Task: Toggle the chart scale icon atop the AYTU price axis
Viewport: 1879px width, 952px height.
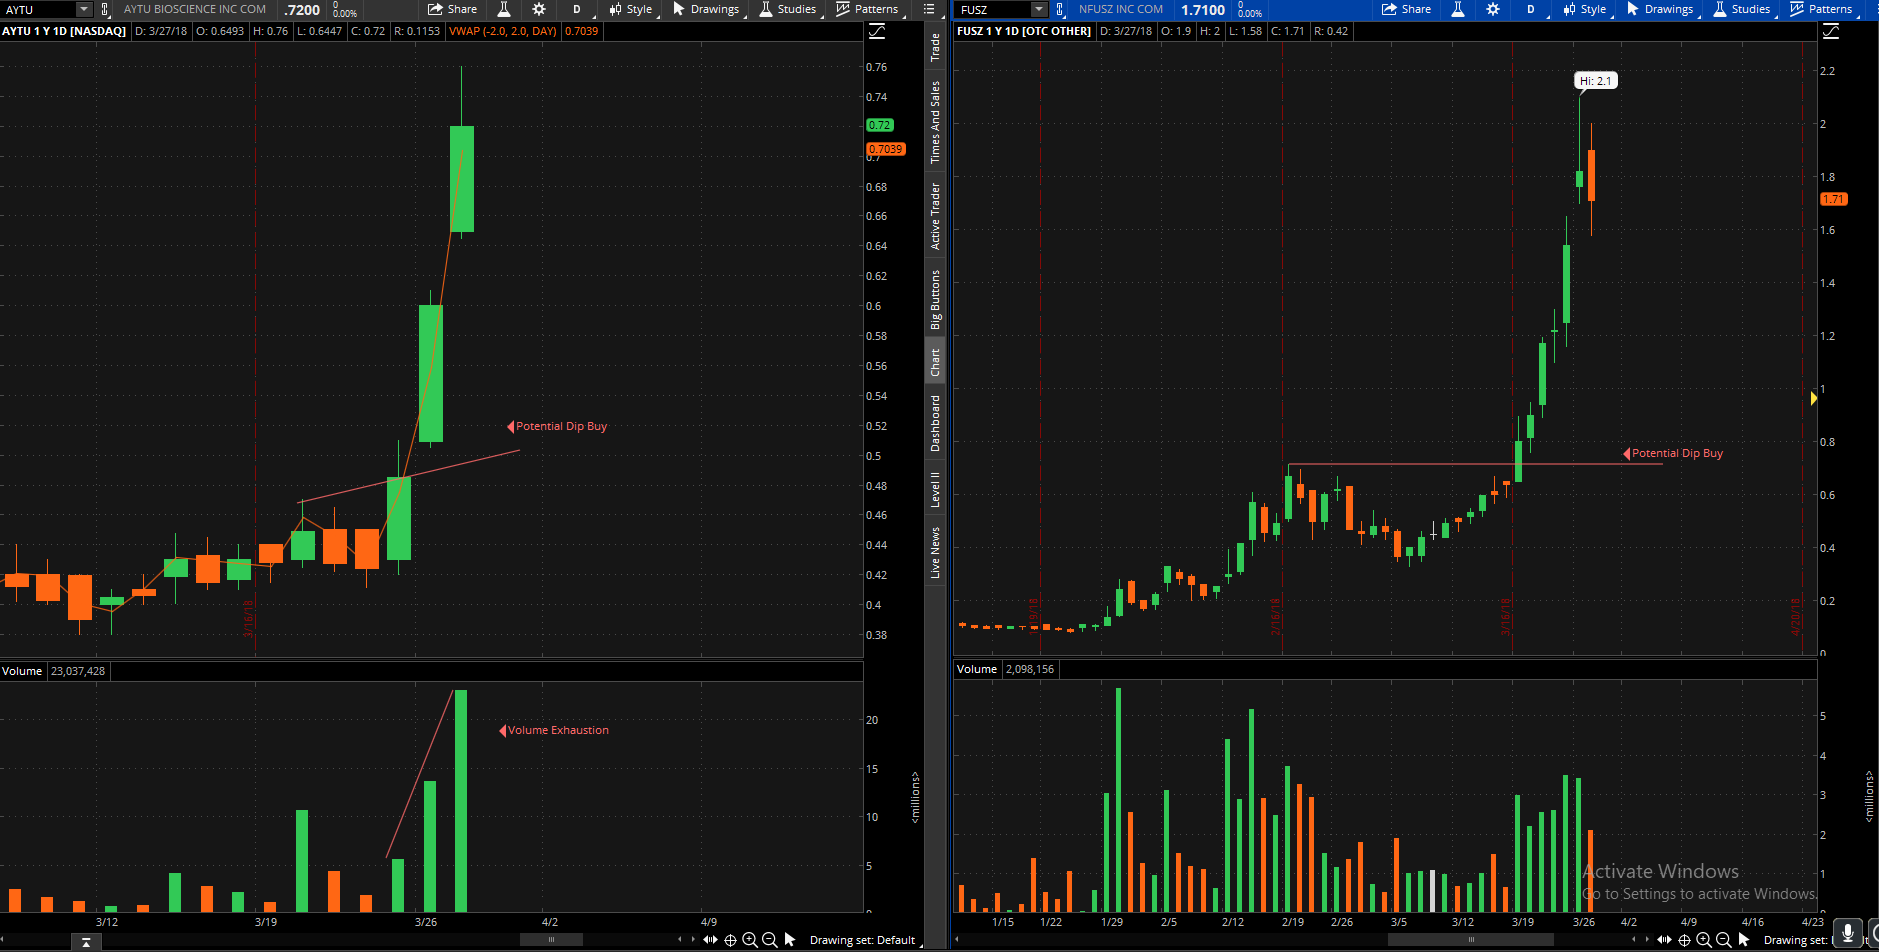Action: pos(877,32)
